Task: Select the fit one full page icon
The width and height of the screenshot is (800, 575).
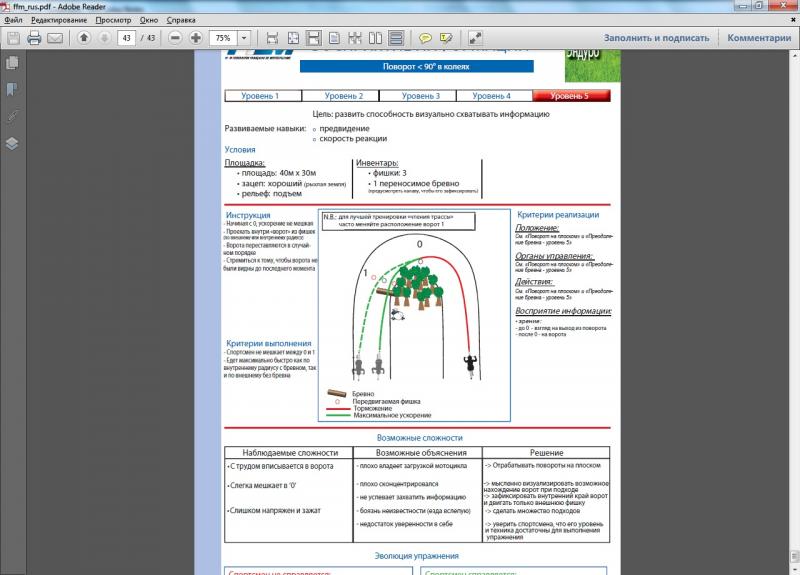Action: tap(293, 38)
